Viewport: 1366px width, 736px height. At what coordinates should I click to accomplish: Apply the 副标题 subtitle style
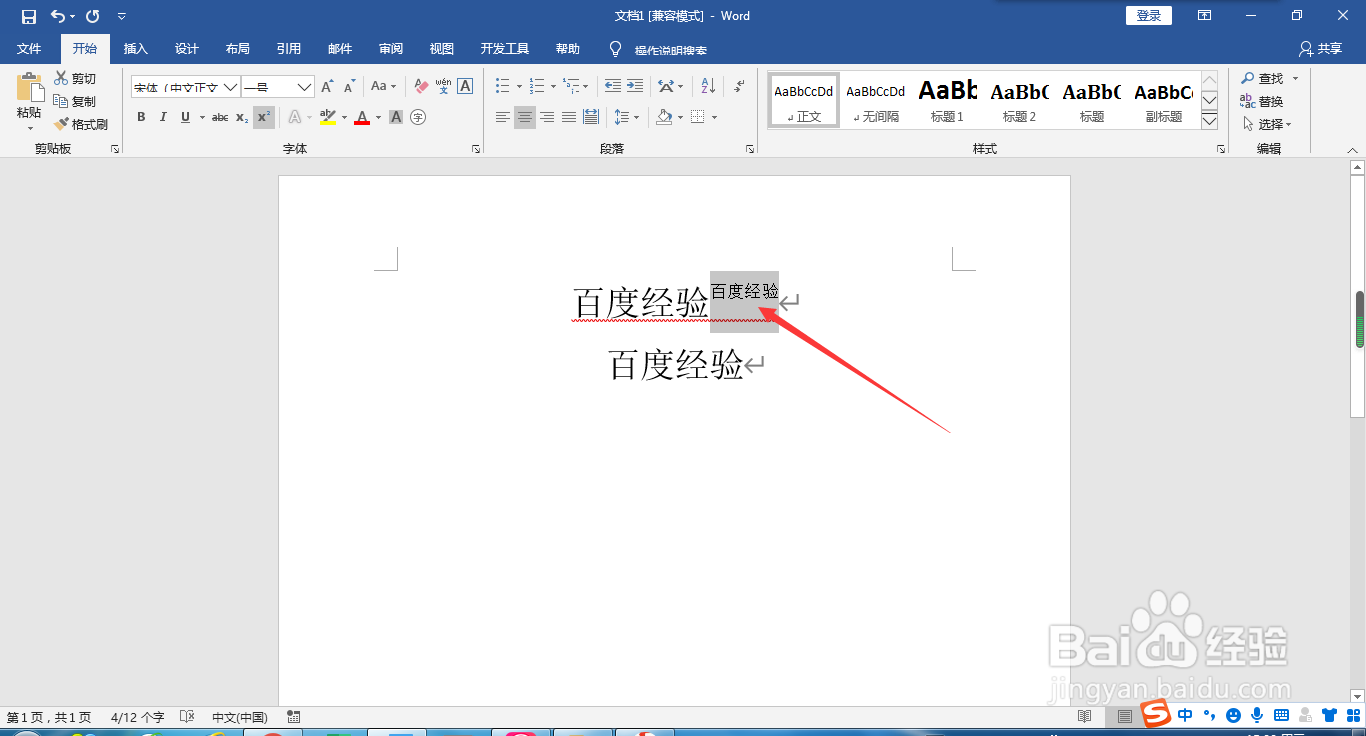1163,101
